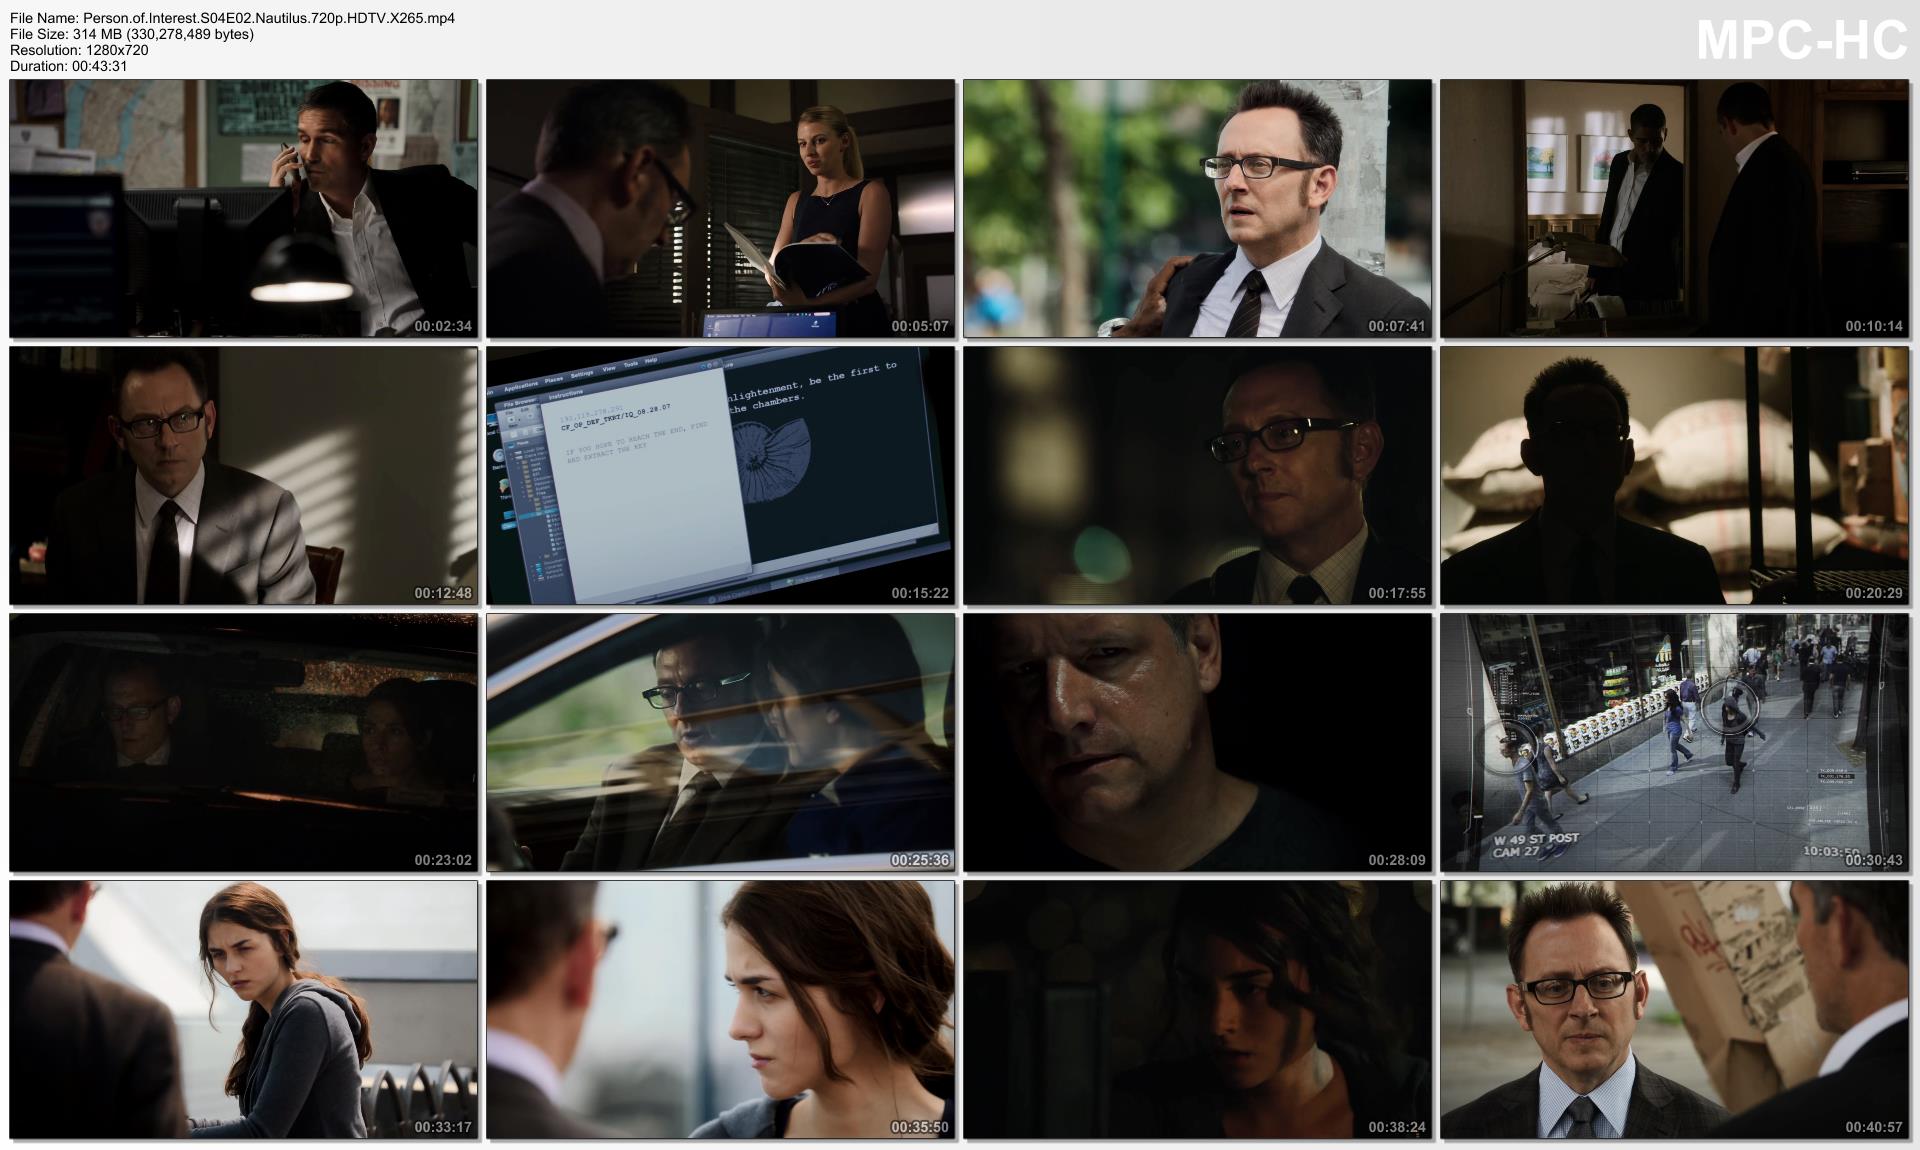Click the File Name text line
This screenshot has width=1920, height=1150.
click(x=232, y=18)
